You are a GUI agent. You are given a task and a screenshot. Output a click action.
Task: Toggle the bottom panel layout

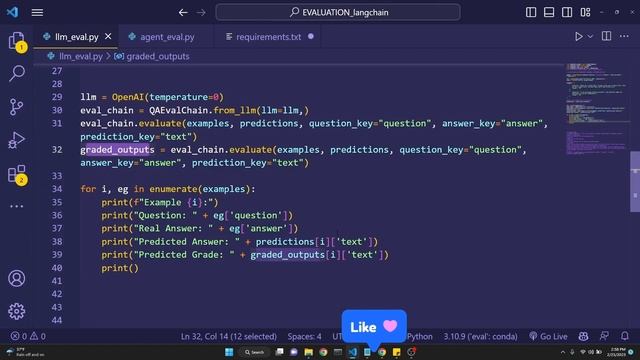coord(549,12)
